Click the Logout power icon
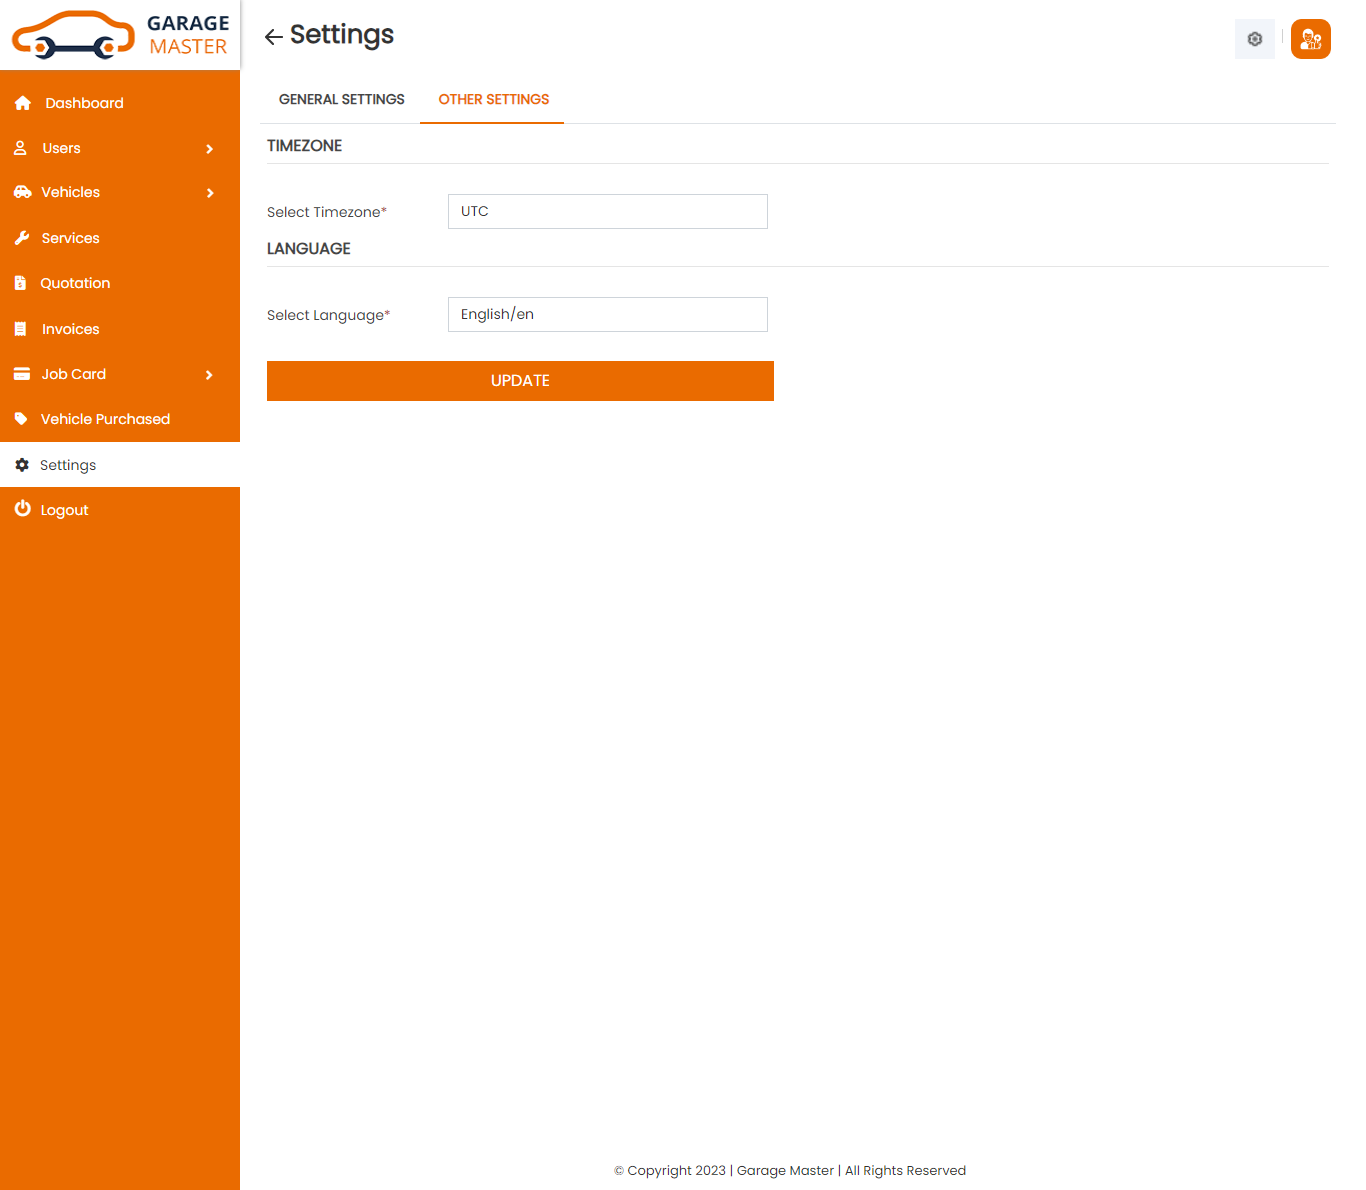The width and height of the screenshot is (1366, 1190). (22, 509)
